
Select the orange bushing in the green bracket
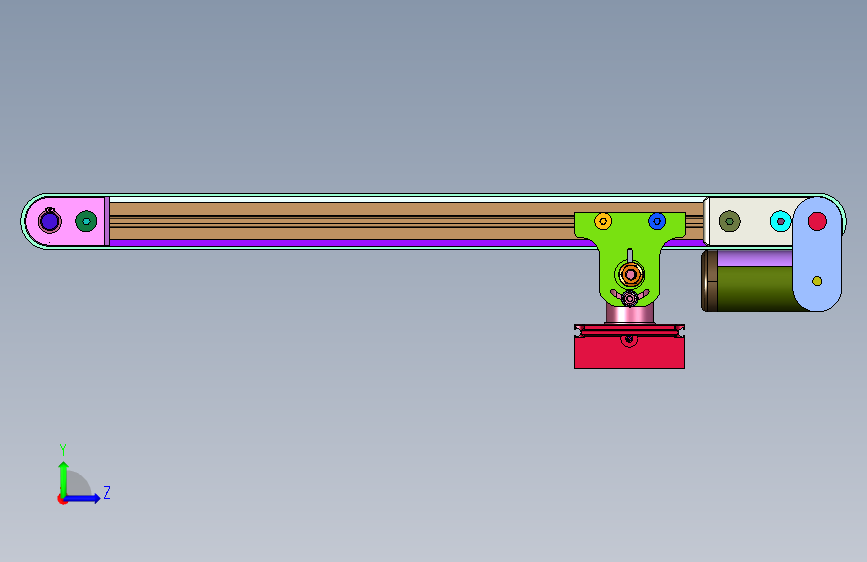(630, 274)
